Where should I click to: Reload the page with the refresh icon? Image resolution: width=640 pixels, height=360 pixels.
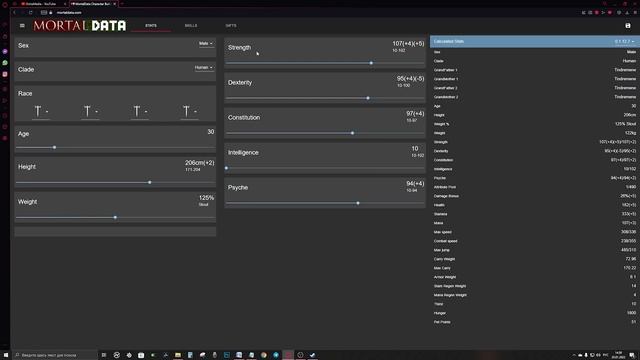point(31,13)
